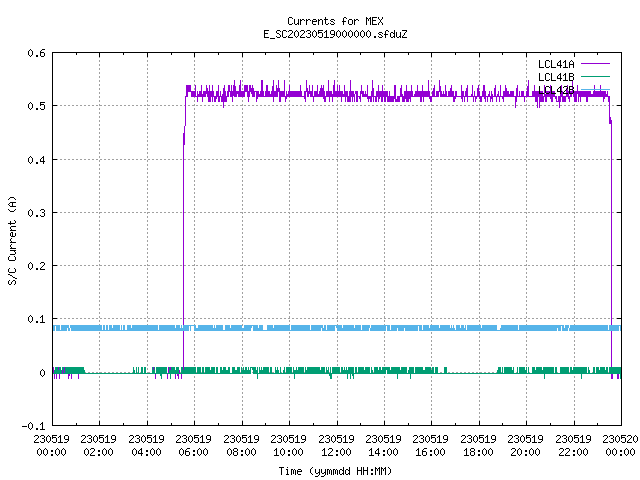Image resolution: width=640 pixels, height=480 pixels.
Task: Click the 230519 04:00 x-axis tick label
Action: [146, 446]
